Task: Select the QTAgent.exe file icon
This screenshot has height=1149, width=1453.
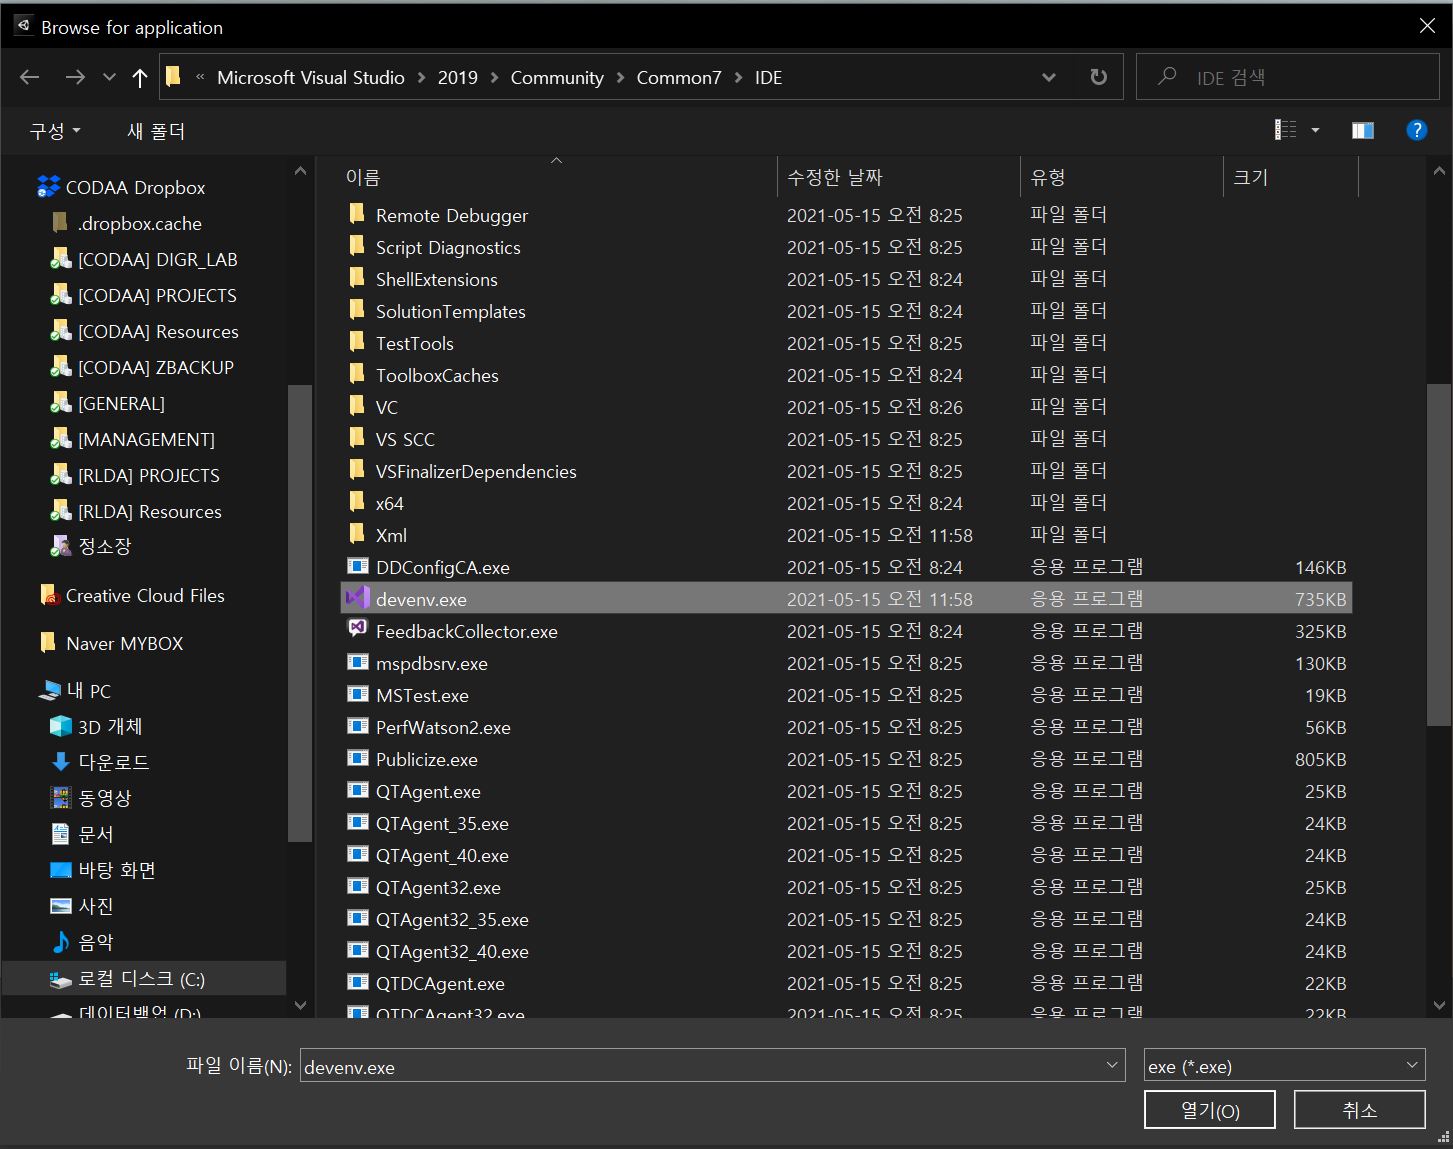Action: tap(357, 790)
